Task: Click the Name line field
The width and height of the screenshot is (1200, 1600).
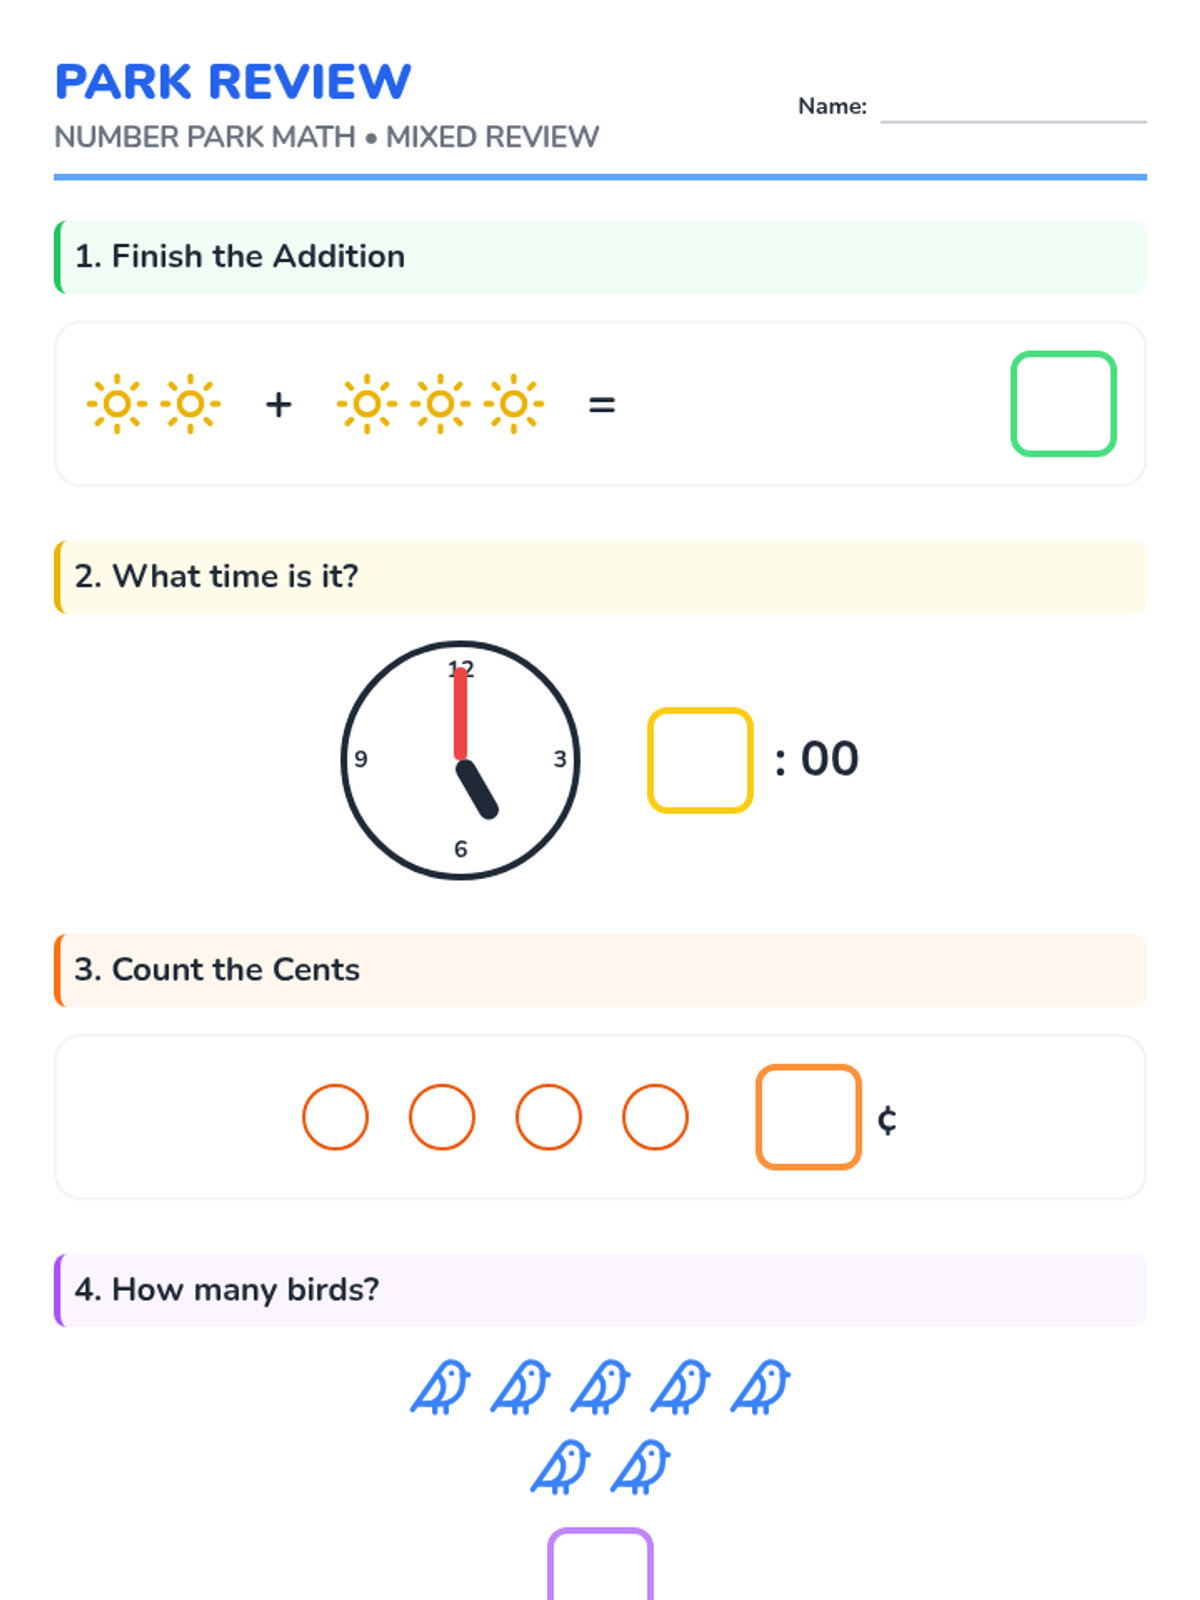Action: tap(1012, 108)
